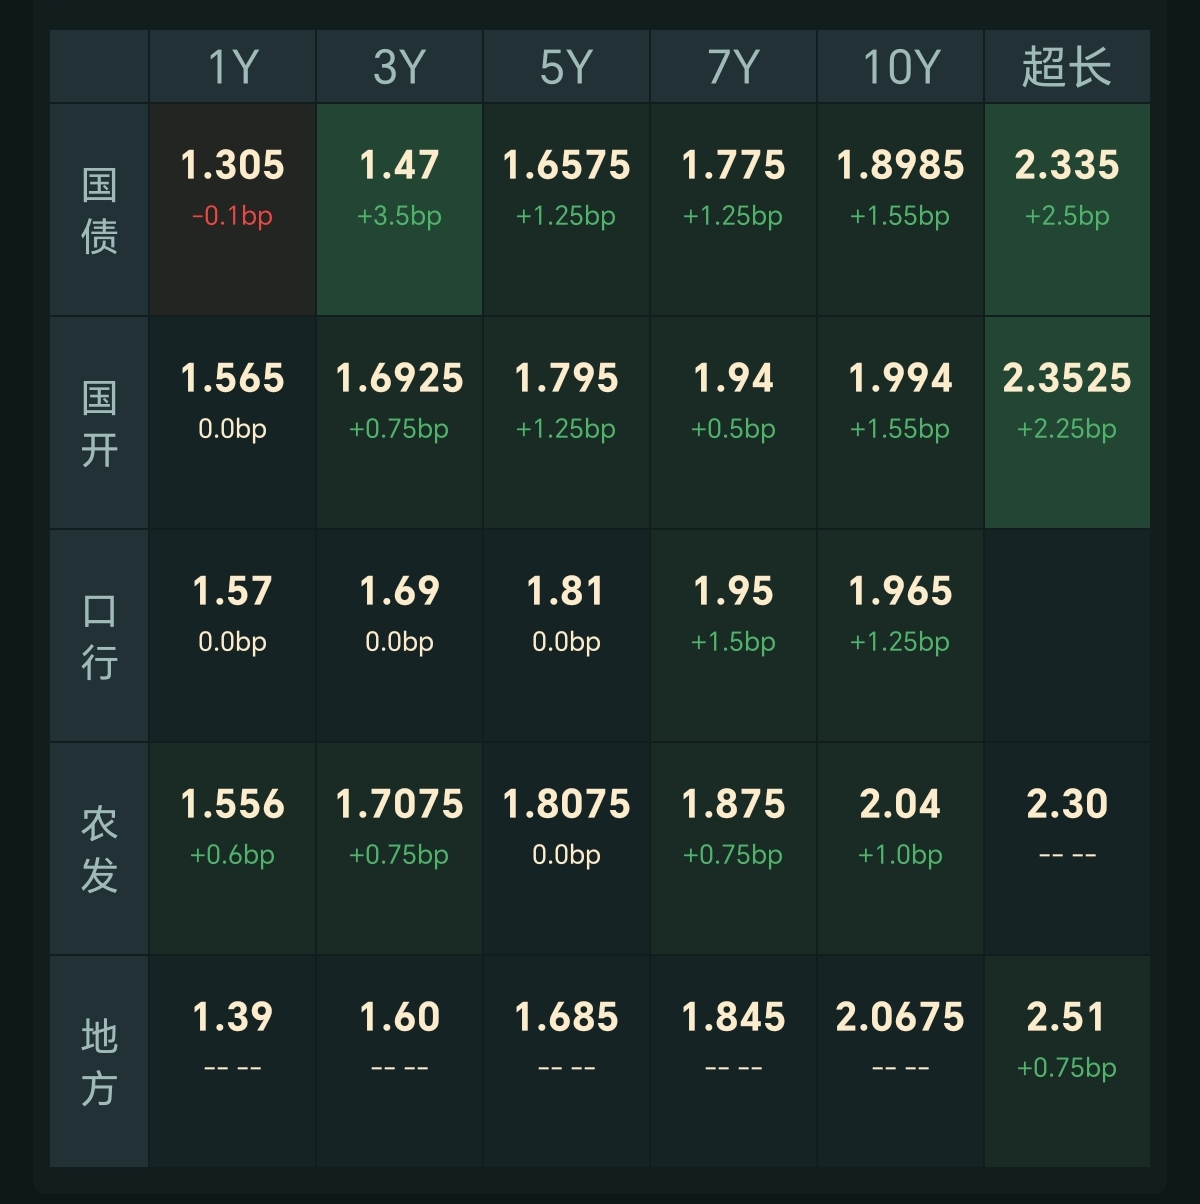Choose the 7Y column header
This screenshot has width=1200, height=1204.
click(x=733, y=67)
